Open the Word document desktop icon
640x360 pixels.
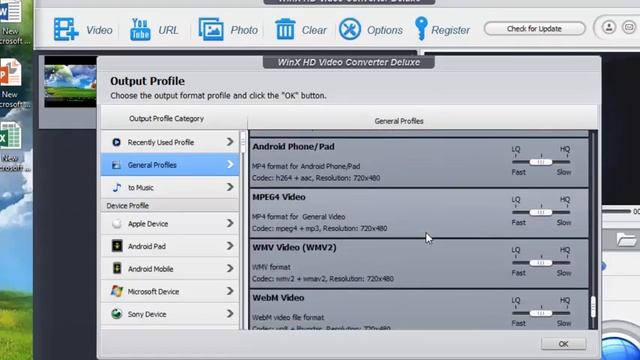pos(10,11)
